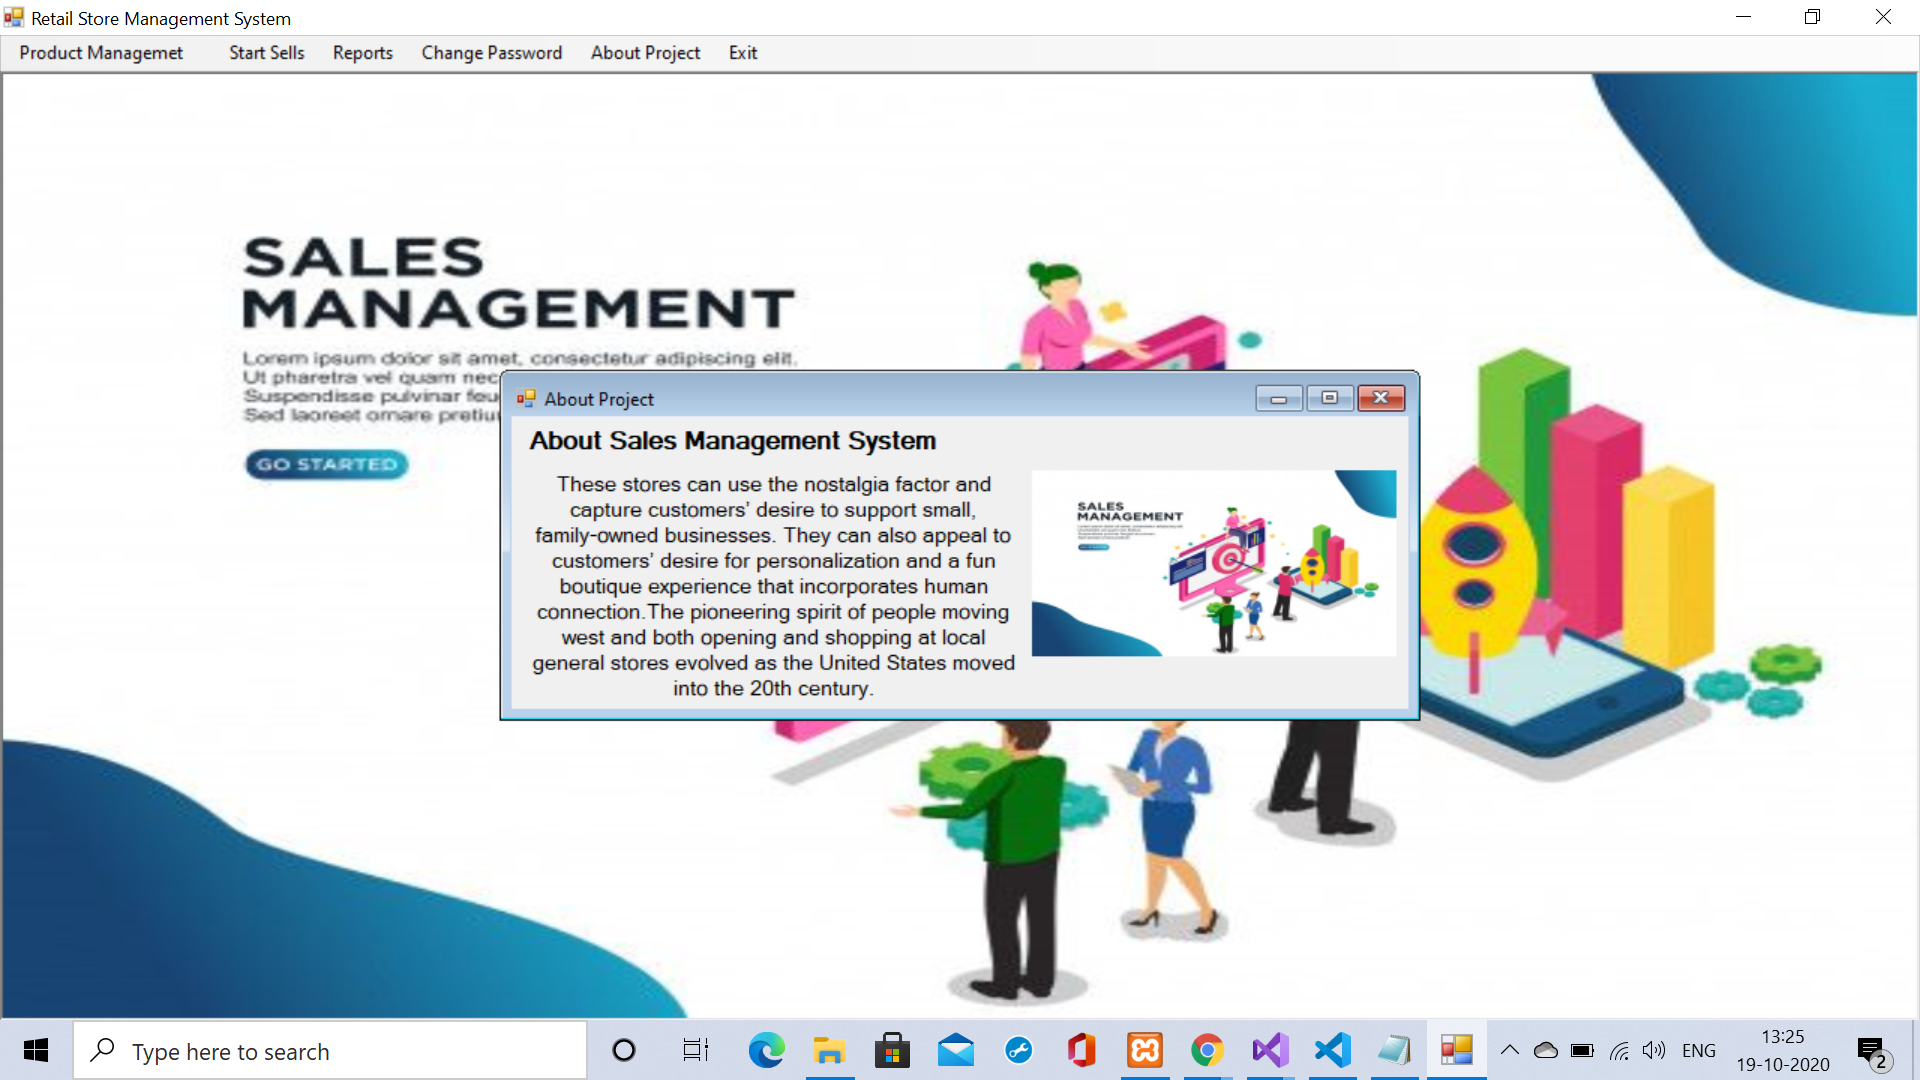Click the Windows search box
Viewport: 1920px width, 1080px height.
[330, 1050]
